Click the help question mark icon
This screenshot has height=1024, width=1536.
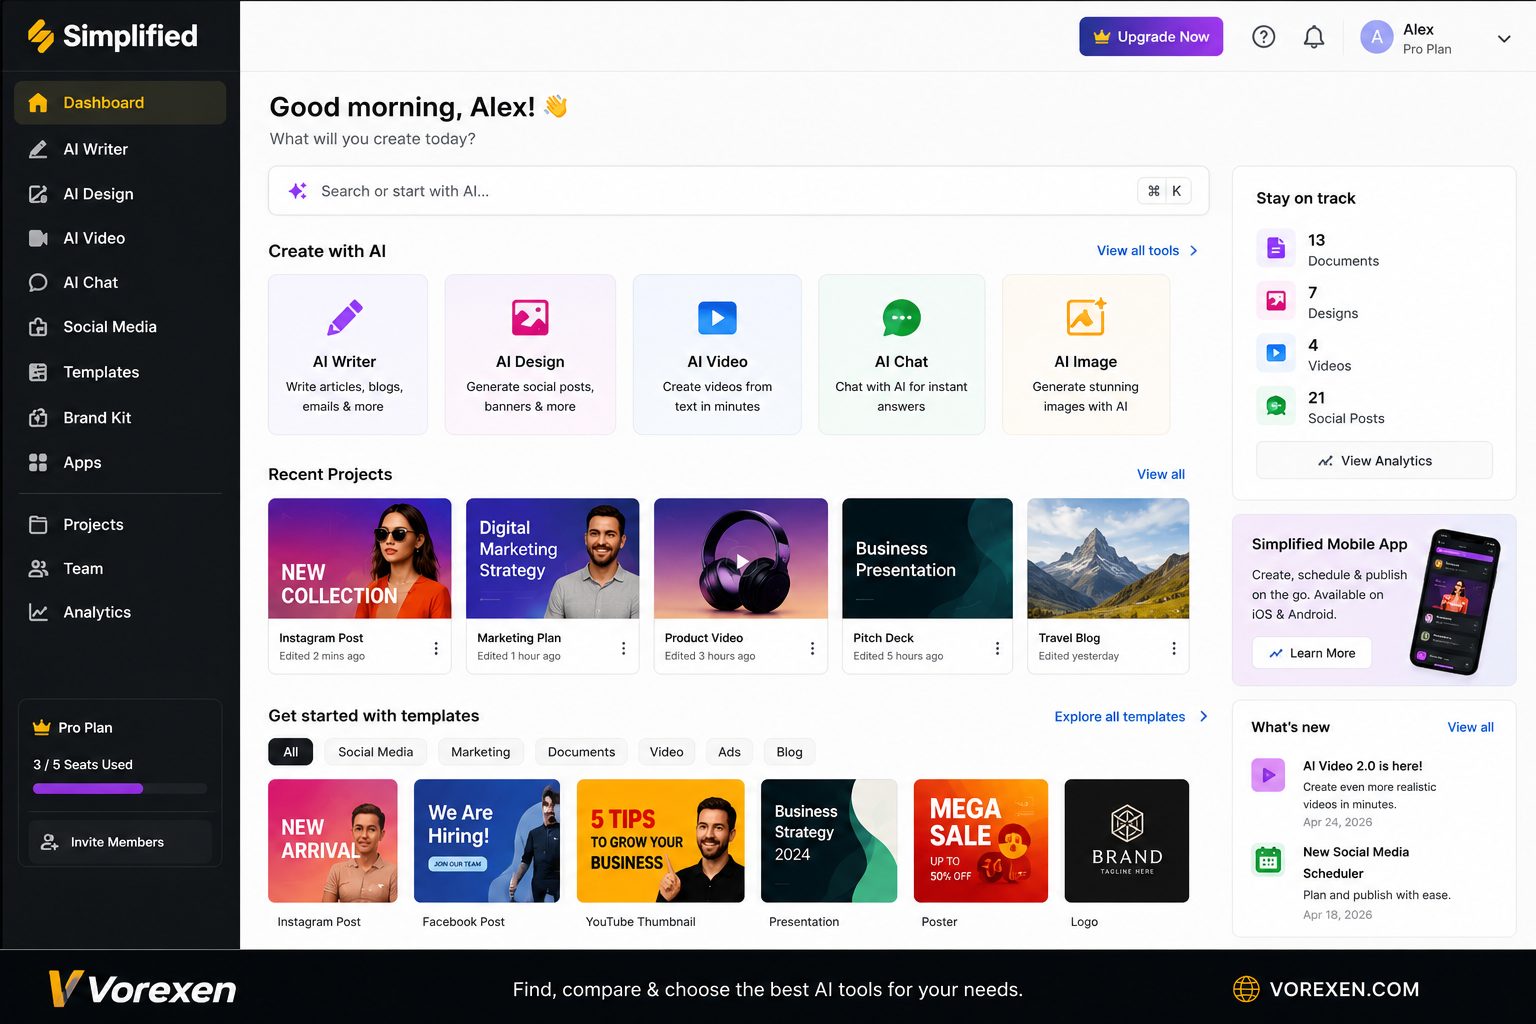1264,37
